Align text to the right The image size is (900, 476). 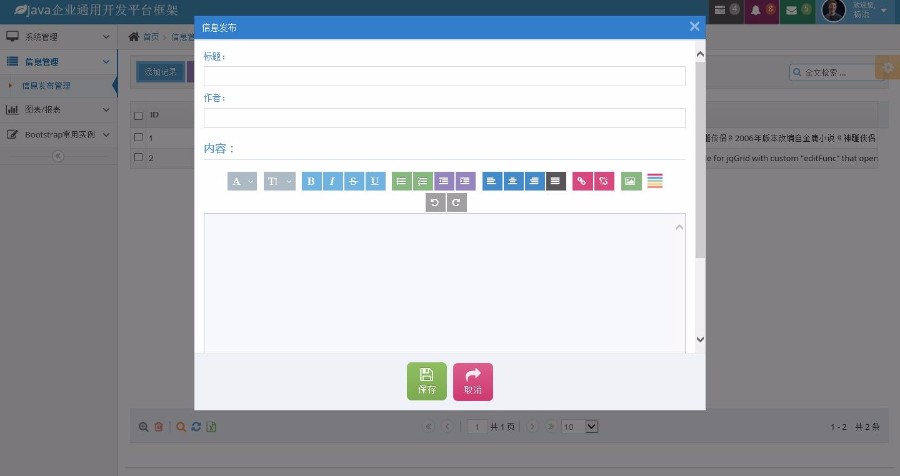coord(534,181)
